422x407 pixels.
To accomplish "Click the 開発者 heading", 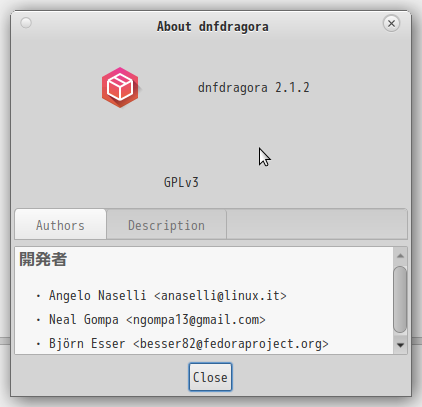I will tap(43, 259).
